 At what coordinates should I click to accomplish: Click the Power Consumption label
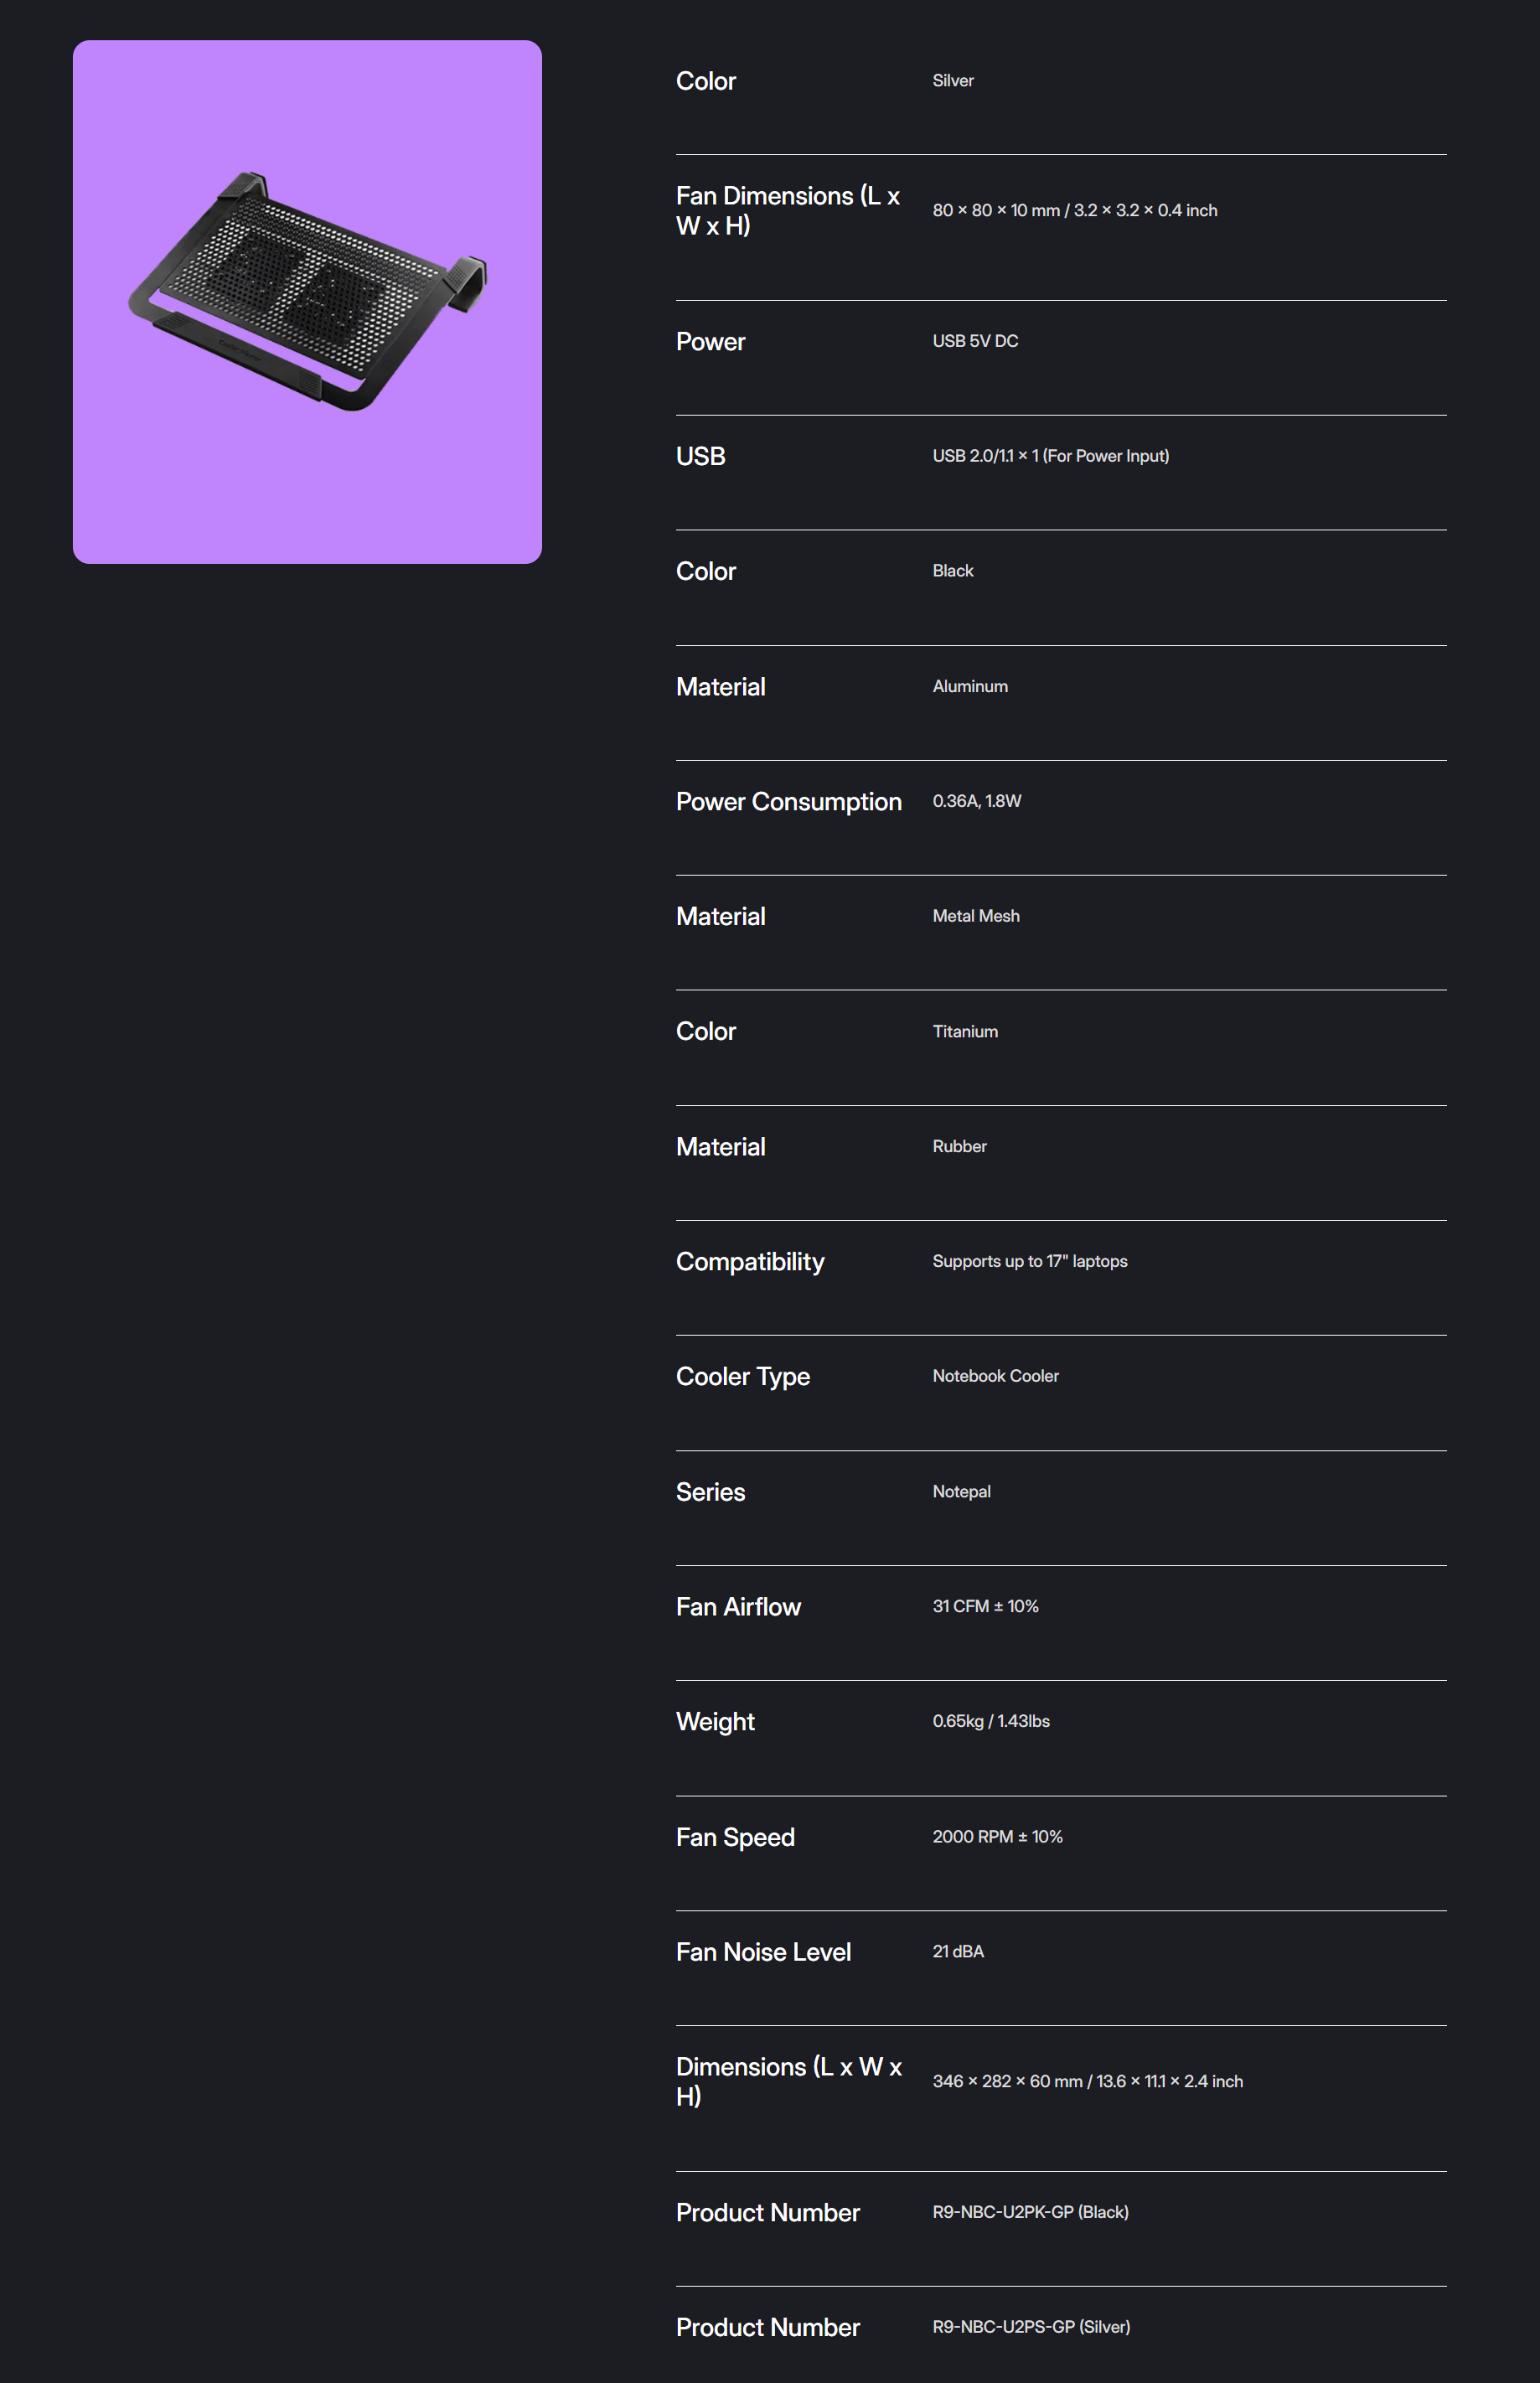tap(788, 802)
